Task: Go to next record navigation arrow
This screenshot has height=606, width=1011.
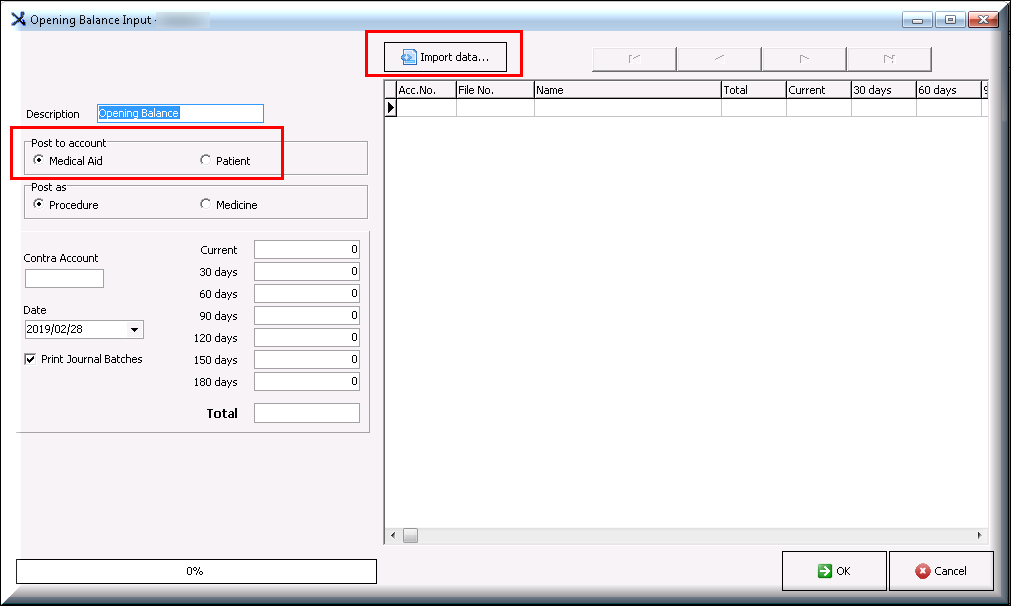Action: tap(804, 59)
